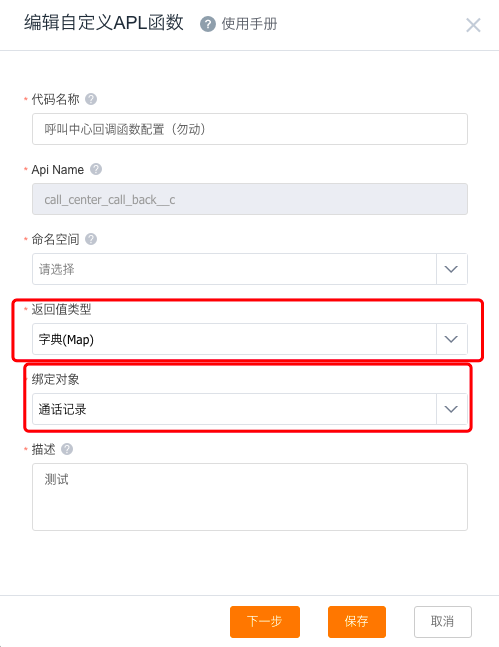Click the 代码名称 text field

pyautogui.click(x=250, y=129)
